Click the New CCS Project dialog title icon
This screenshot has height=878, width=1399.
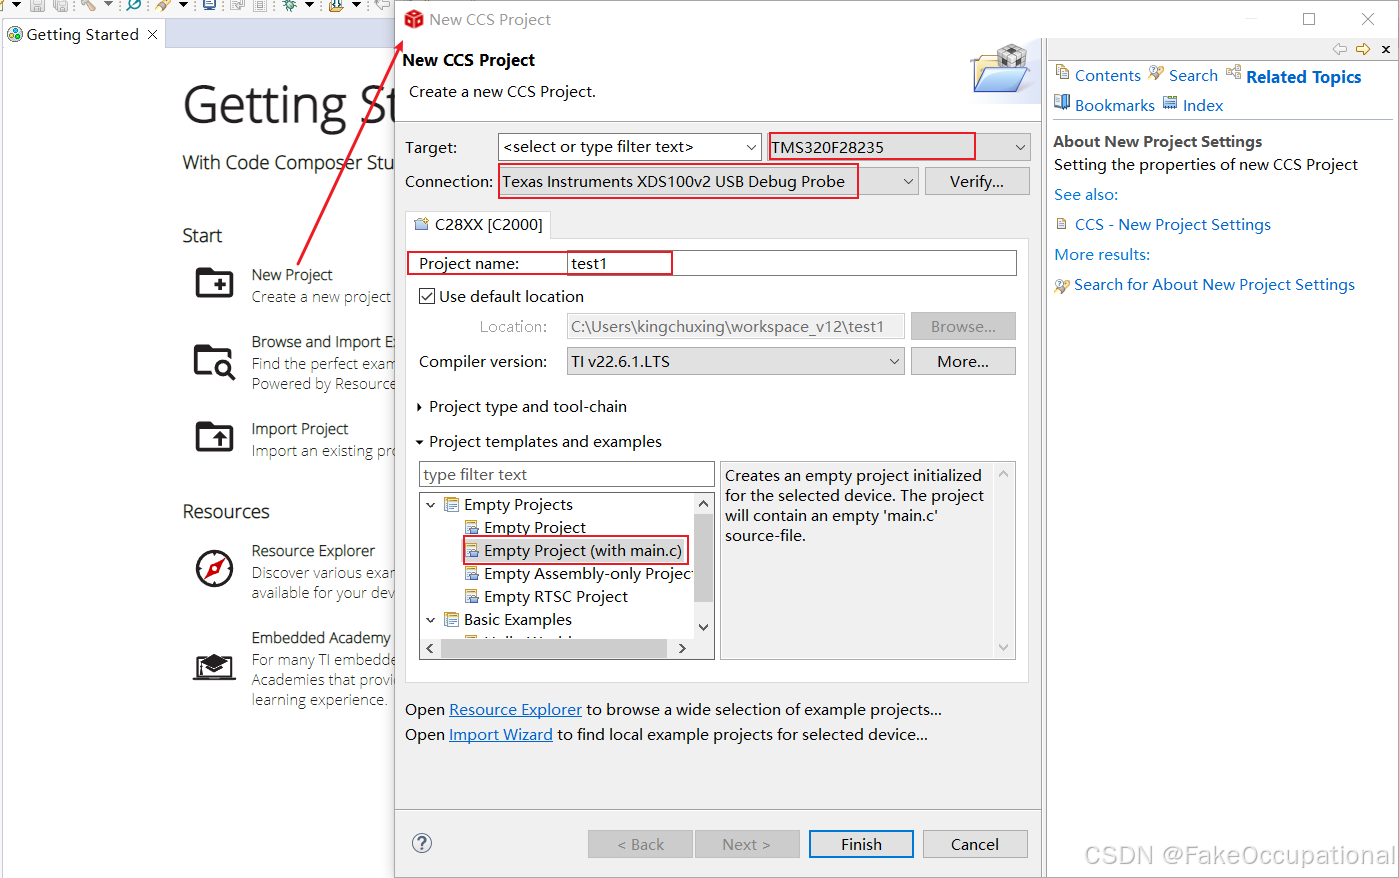[414, 19]
